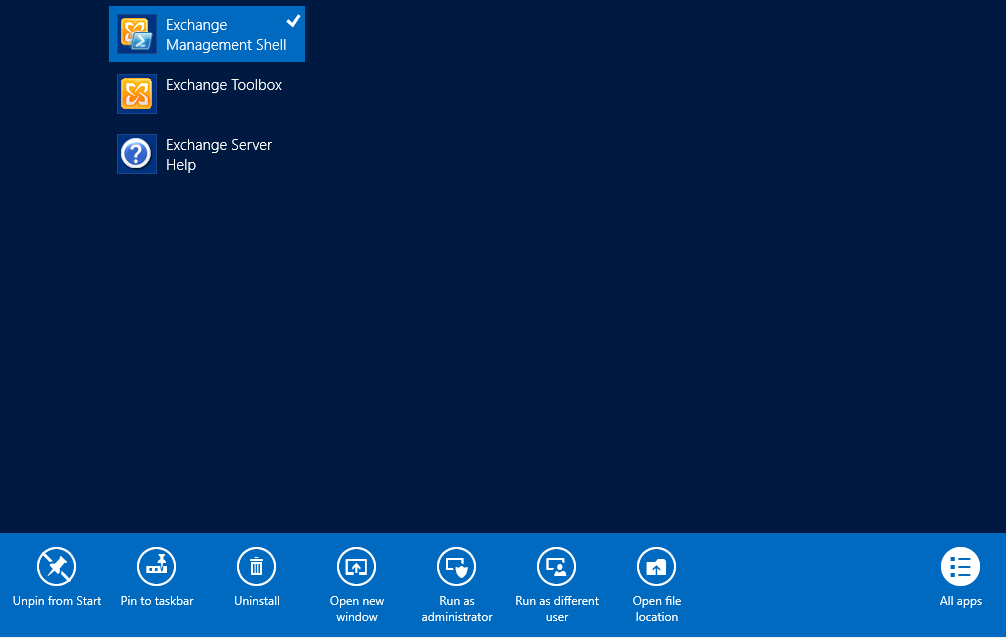Click the Run as different user icon
This screenshot has height=638, width=1006.
[557, 566]
